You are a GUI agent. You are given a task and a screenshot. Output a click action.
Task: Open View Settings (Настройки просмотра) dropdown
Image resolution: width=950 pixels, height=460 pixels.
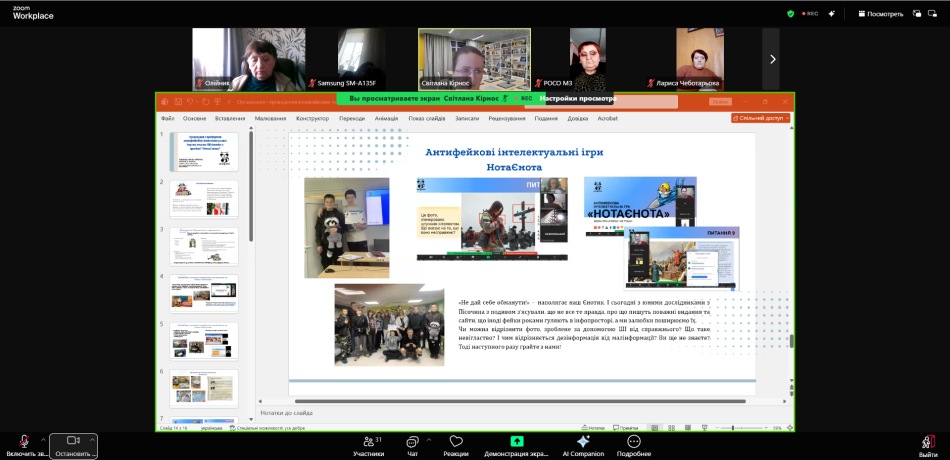coord(579,99)
